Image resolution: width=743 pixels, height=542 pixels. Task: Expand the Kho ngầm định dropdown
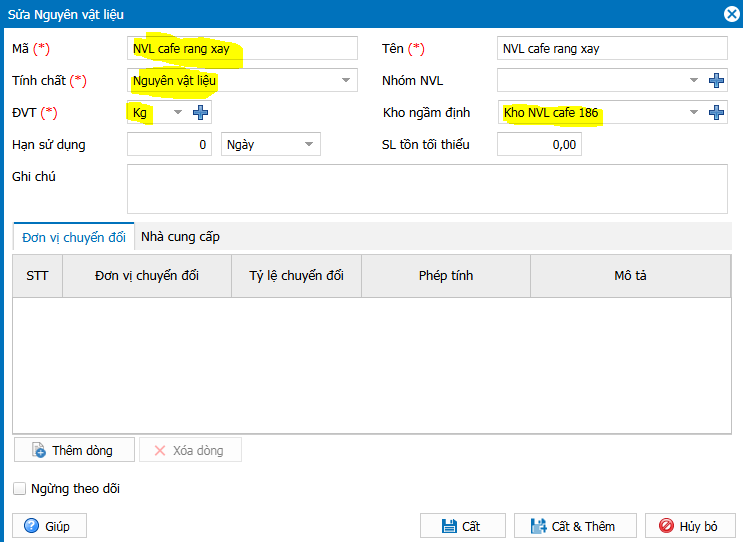(694, 112)
